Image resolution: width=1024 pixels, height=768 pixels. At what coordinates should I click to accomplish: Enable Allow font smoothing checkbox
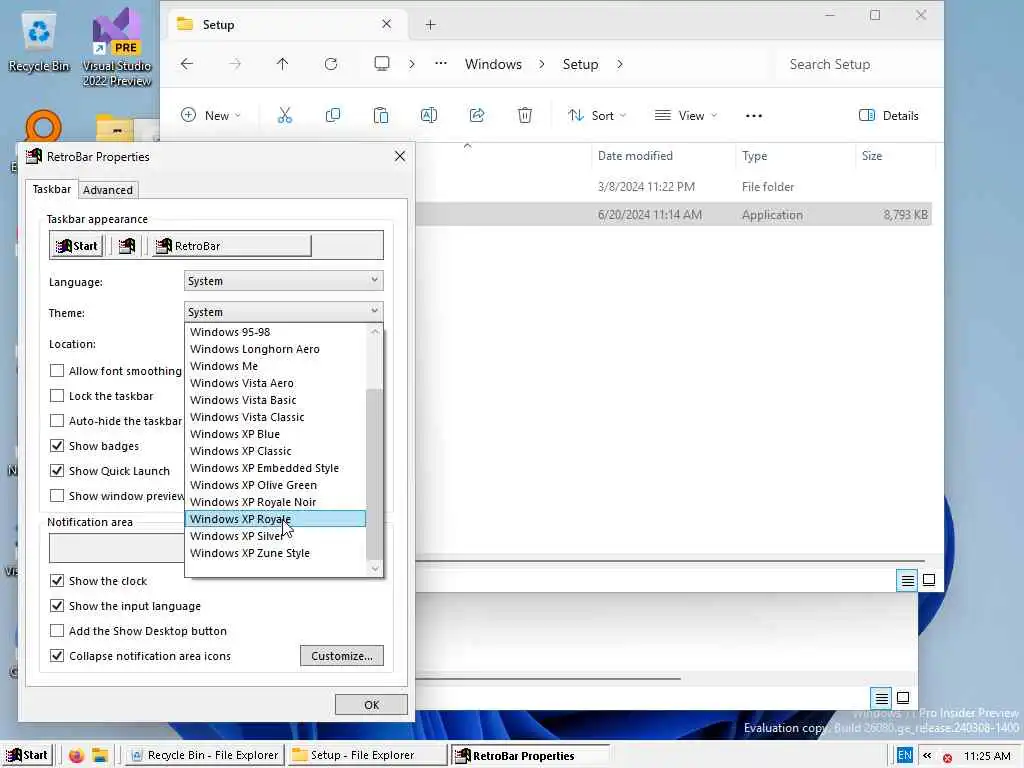pos(57,371)
